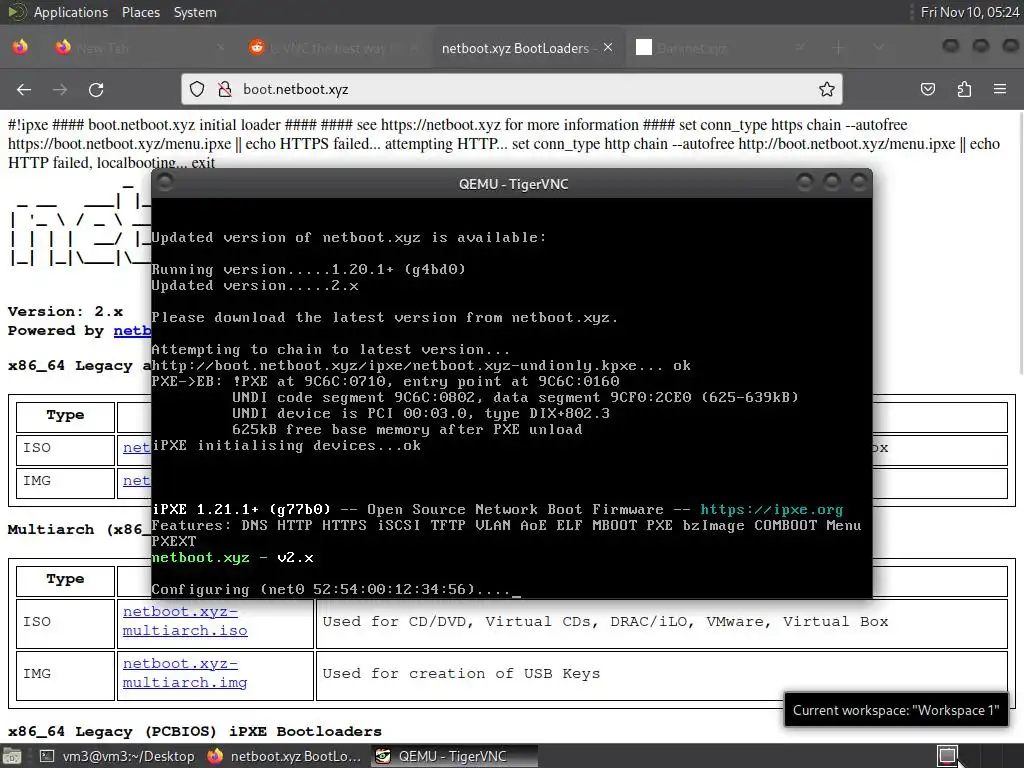
Task: Click the workspace switcher icon in bottom panel
Action: 947,756
